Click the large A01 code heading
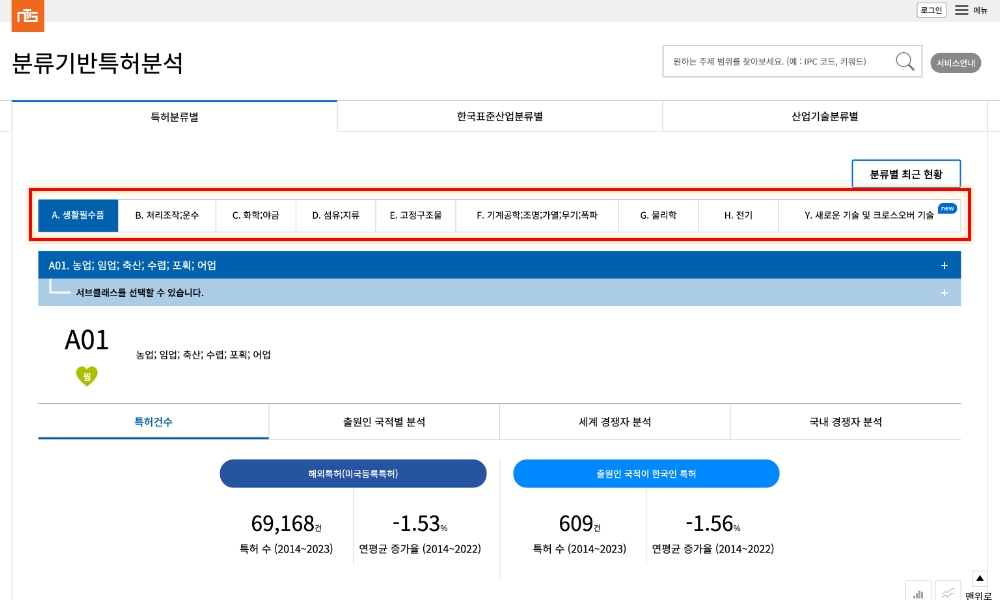 pyautogui.click(x=87, y=340)
